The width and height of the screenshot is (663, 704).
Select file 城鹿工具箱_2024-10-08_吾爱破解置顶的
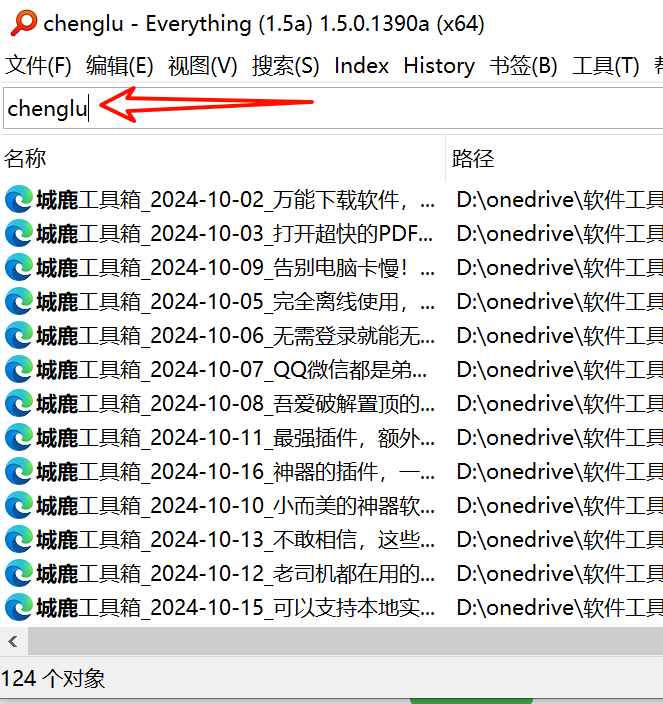[236, 405]
